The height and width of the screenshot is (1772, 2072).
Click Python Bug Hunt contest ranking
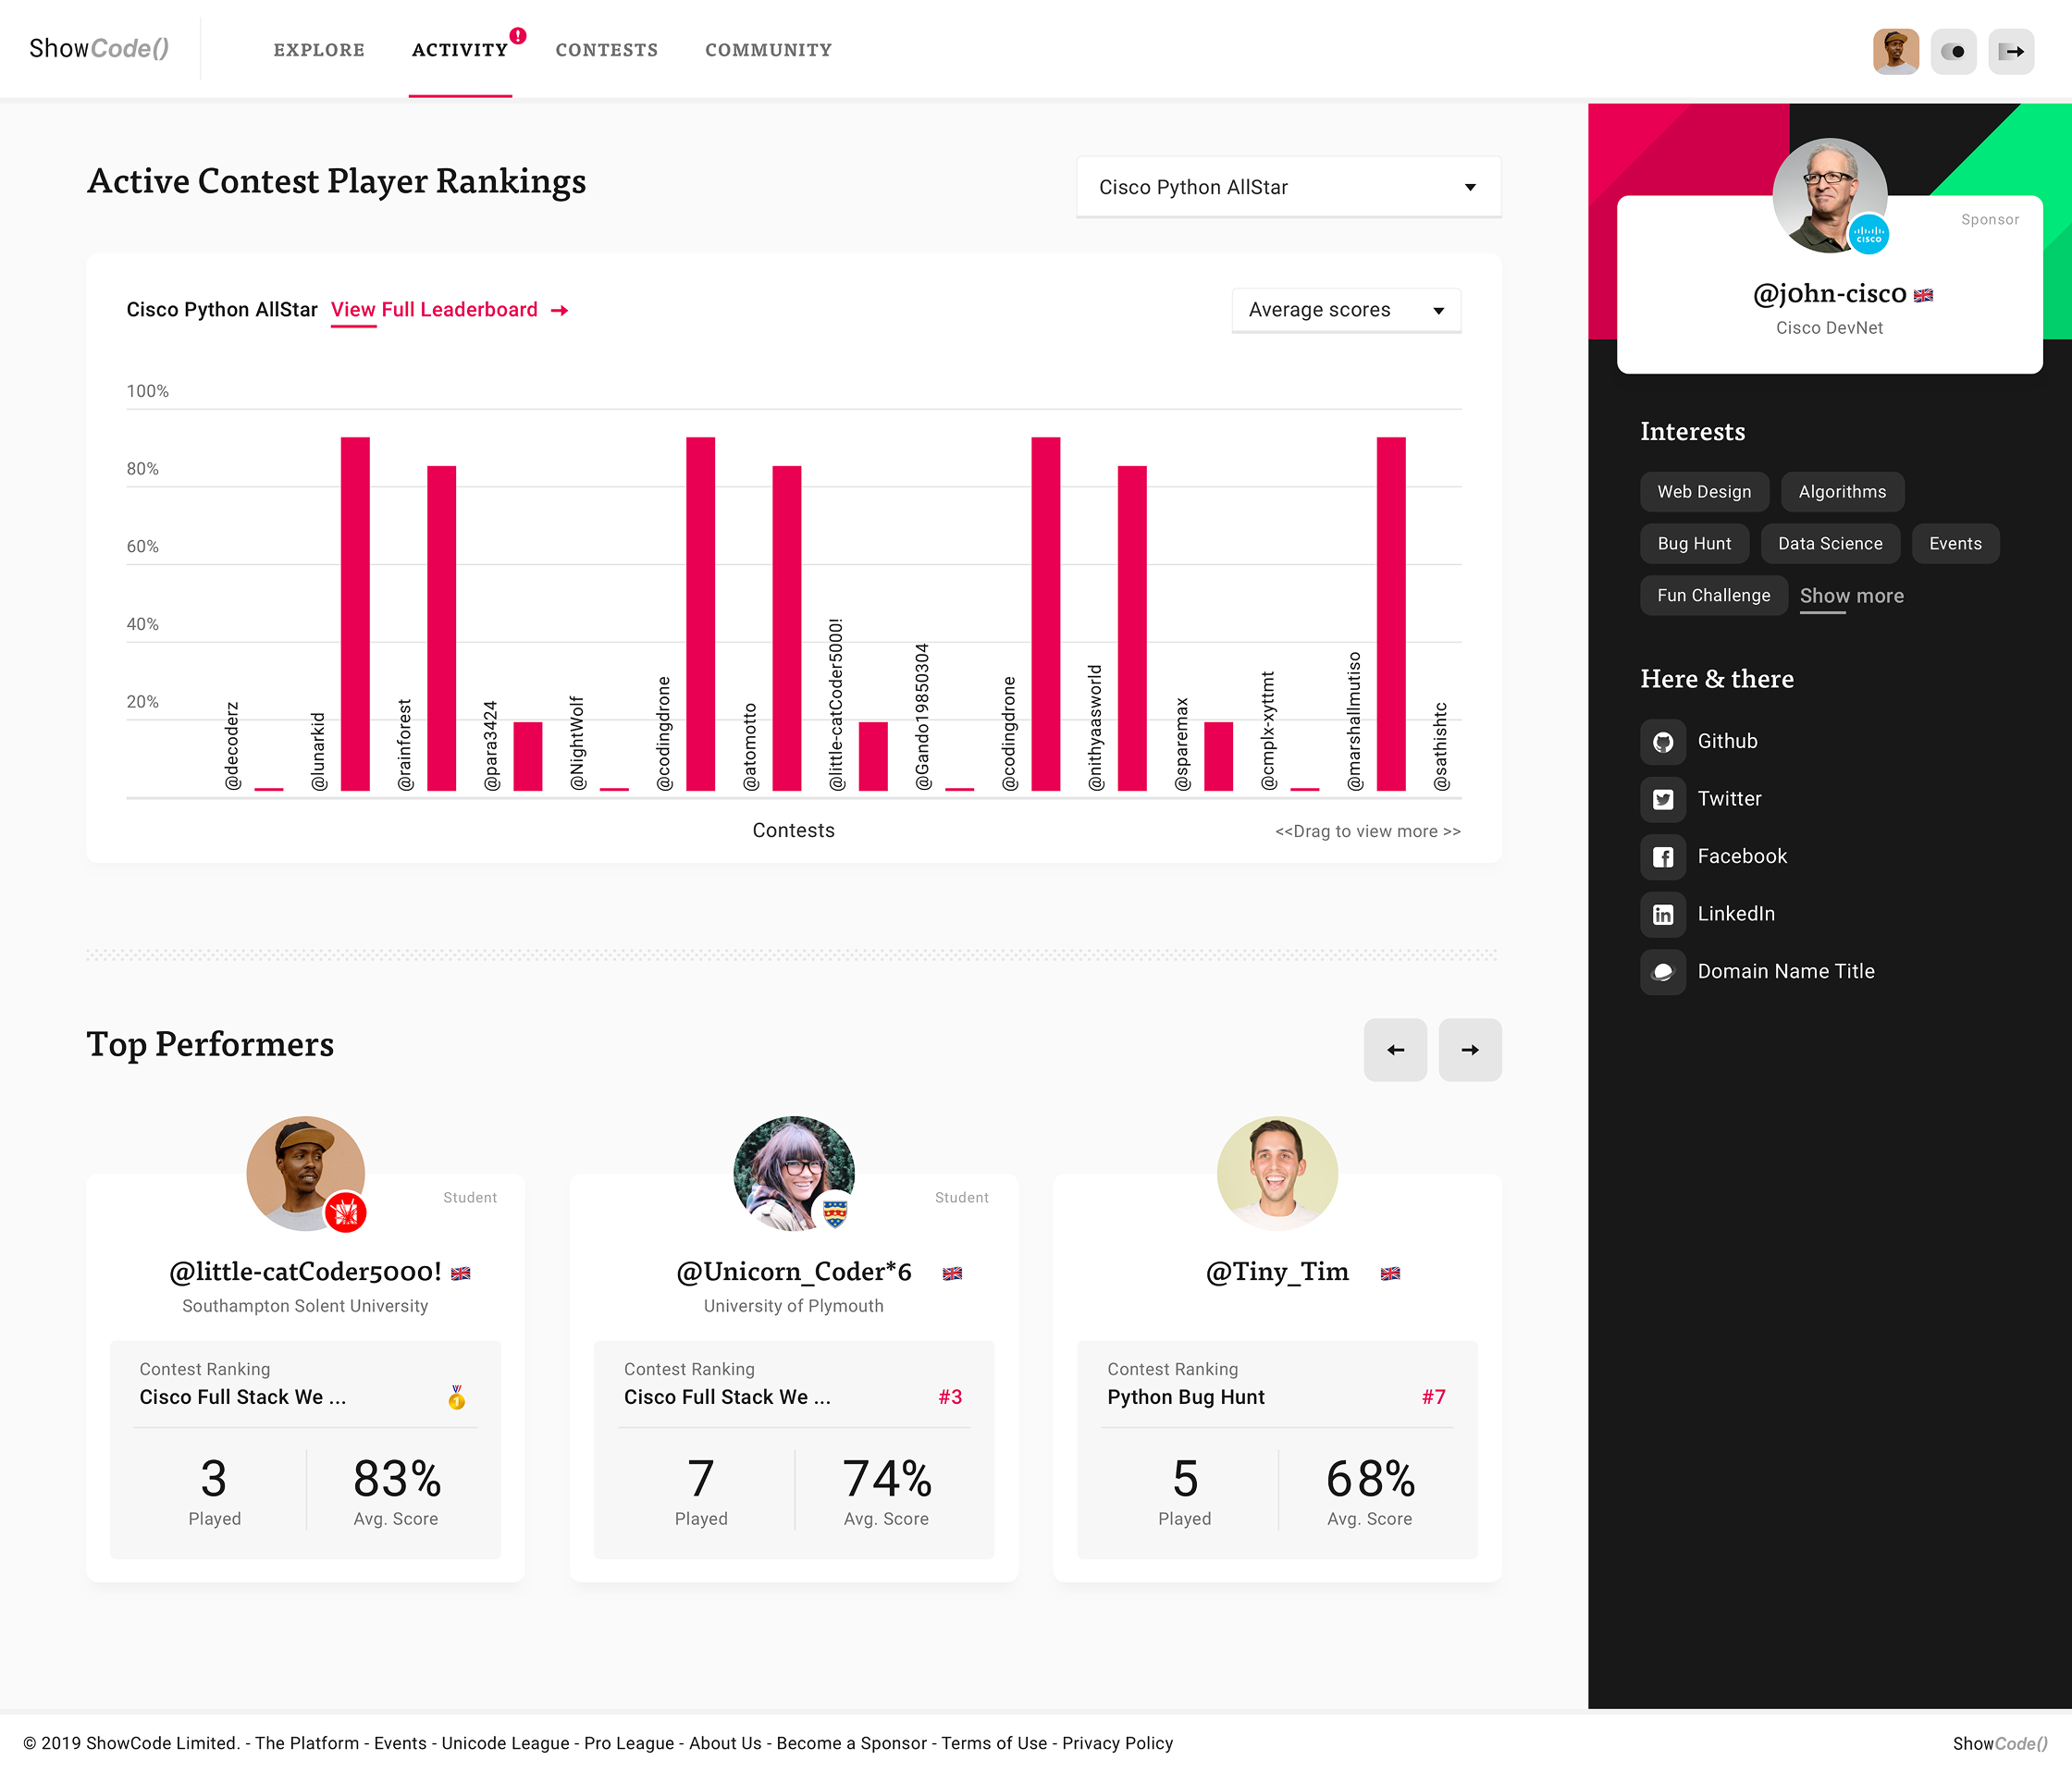[x=1186, y=1397]
